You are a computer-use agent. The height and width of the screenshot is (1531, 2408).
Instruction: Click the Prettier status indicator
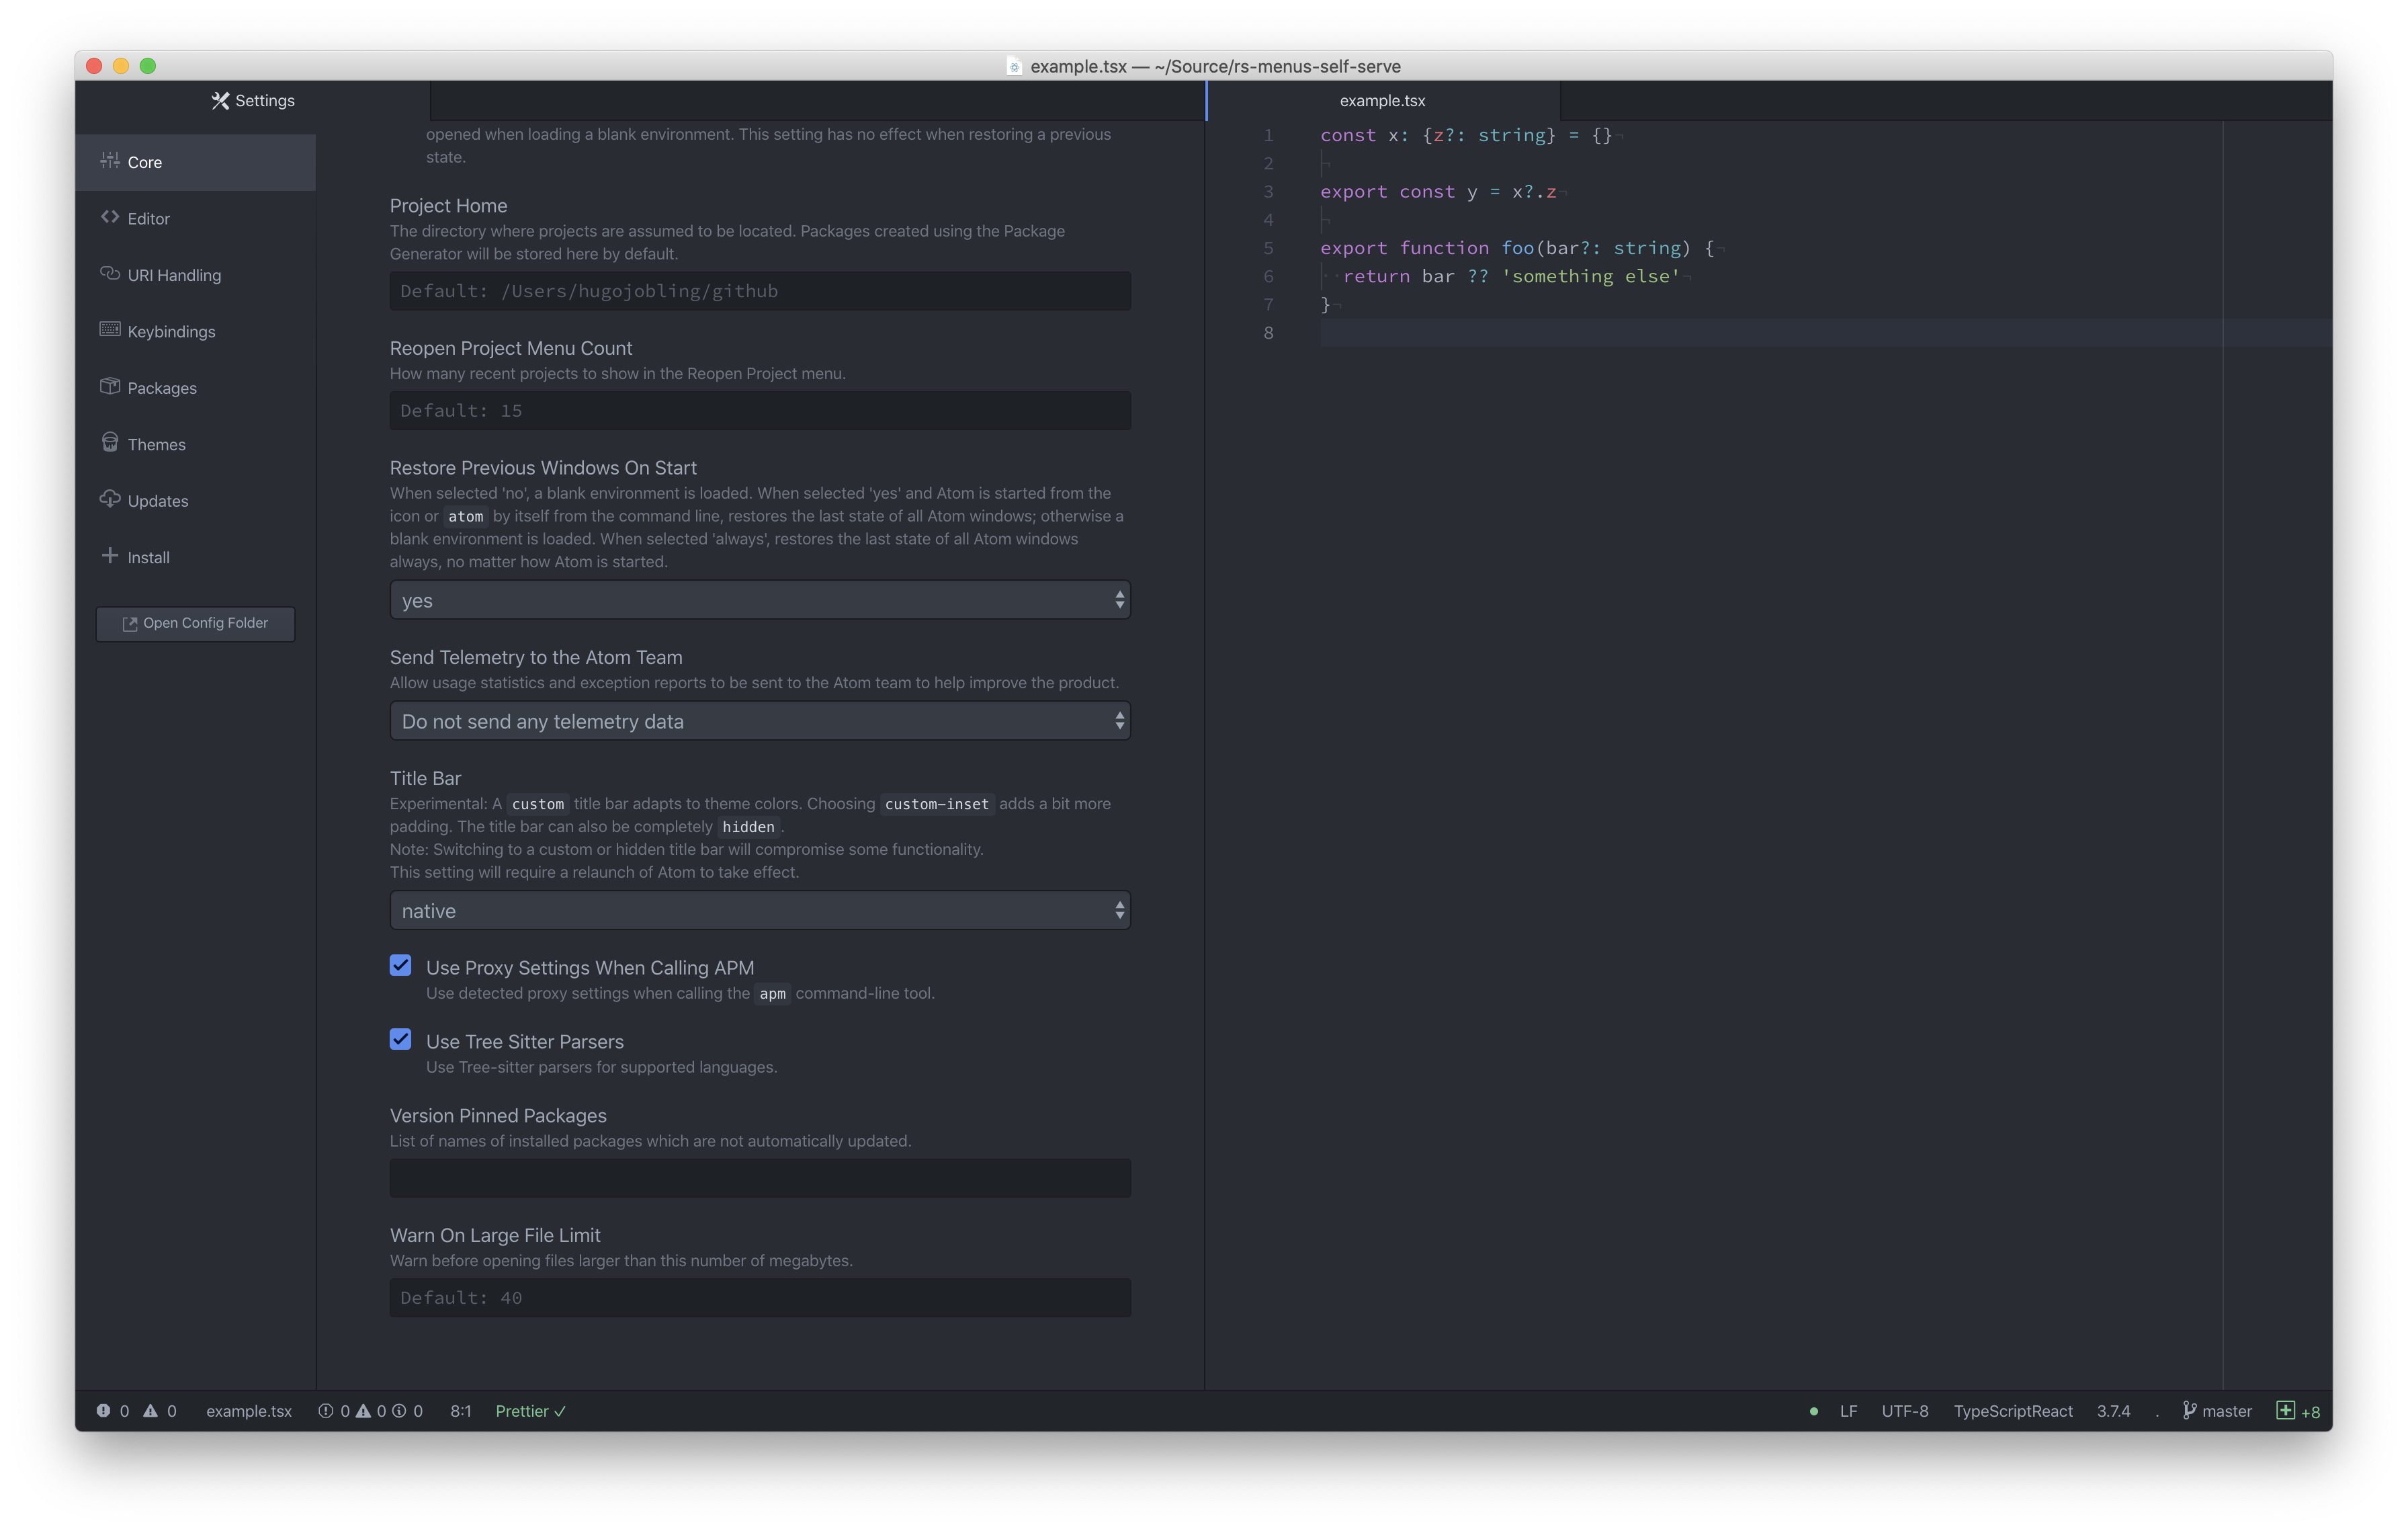point(530,1410)
